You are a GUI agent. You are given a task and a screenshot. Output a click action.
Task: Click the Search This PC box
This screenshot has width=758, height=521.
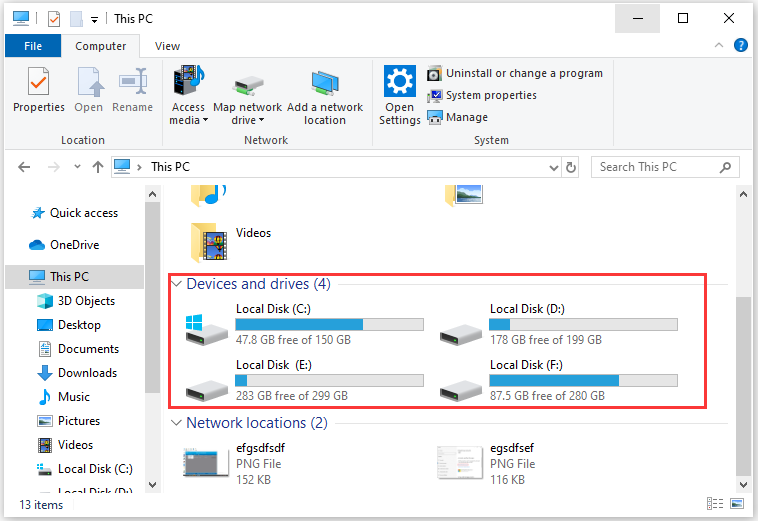tap(665, 167)
